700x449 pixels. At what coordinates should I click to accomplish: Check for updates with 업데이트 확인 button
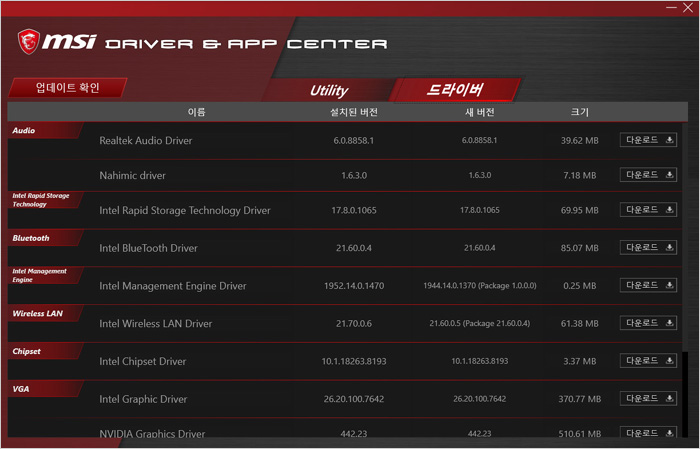(x=67, y=87)
